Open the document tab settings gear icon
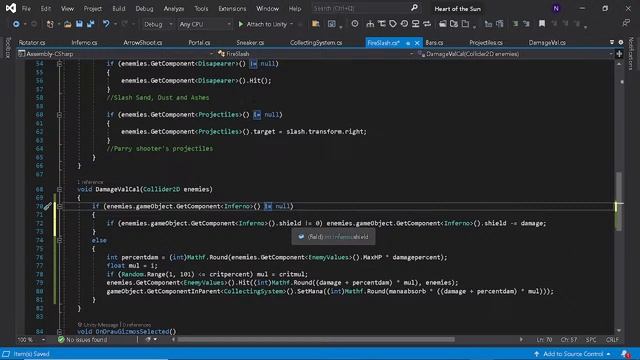The image size is (640, 360). click(x=621, y=42)
